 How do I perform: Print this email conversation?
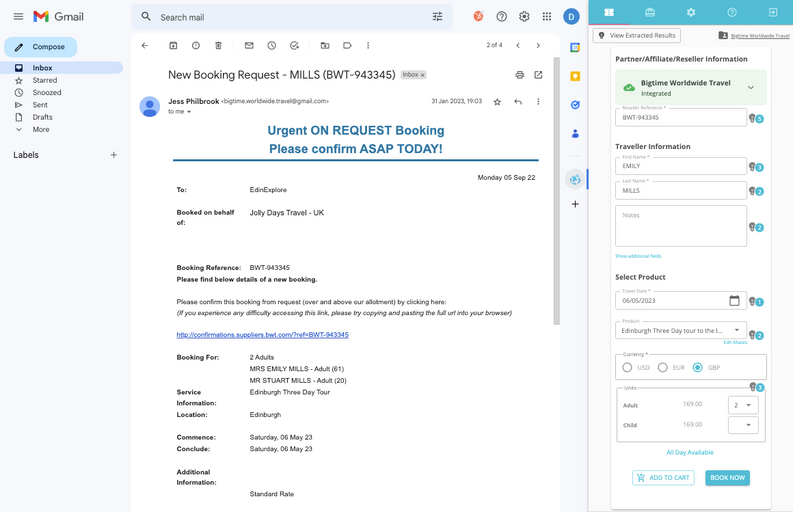point(519,75)
